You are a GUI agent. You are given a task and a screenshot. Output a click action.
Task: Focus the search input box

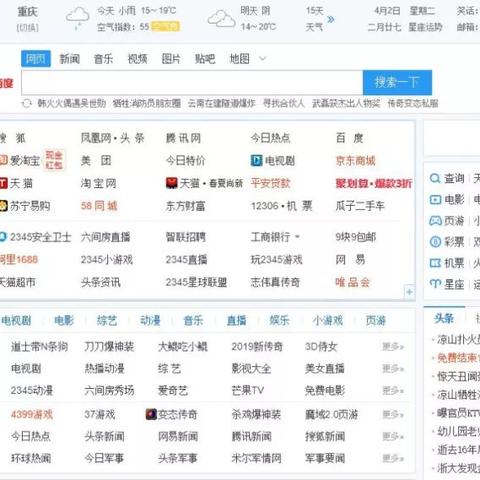click(192, 82)
